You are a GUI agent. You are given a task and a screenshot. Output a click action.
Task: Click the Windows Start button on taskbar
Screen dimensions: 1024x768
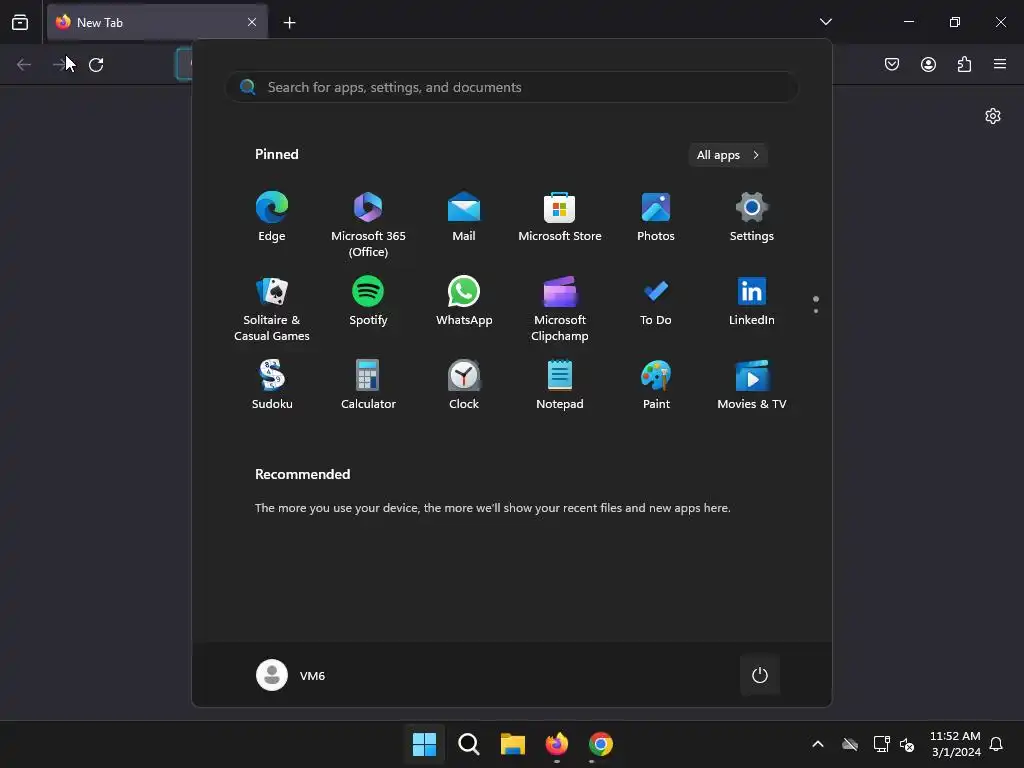(x=424, y=744)
